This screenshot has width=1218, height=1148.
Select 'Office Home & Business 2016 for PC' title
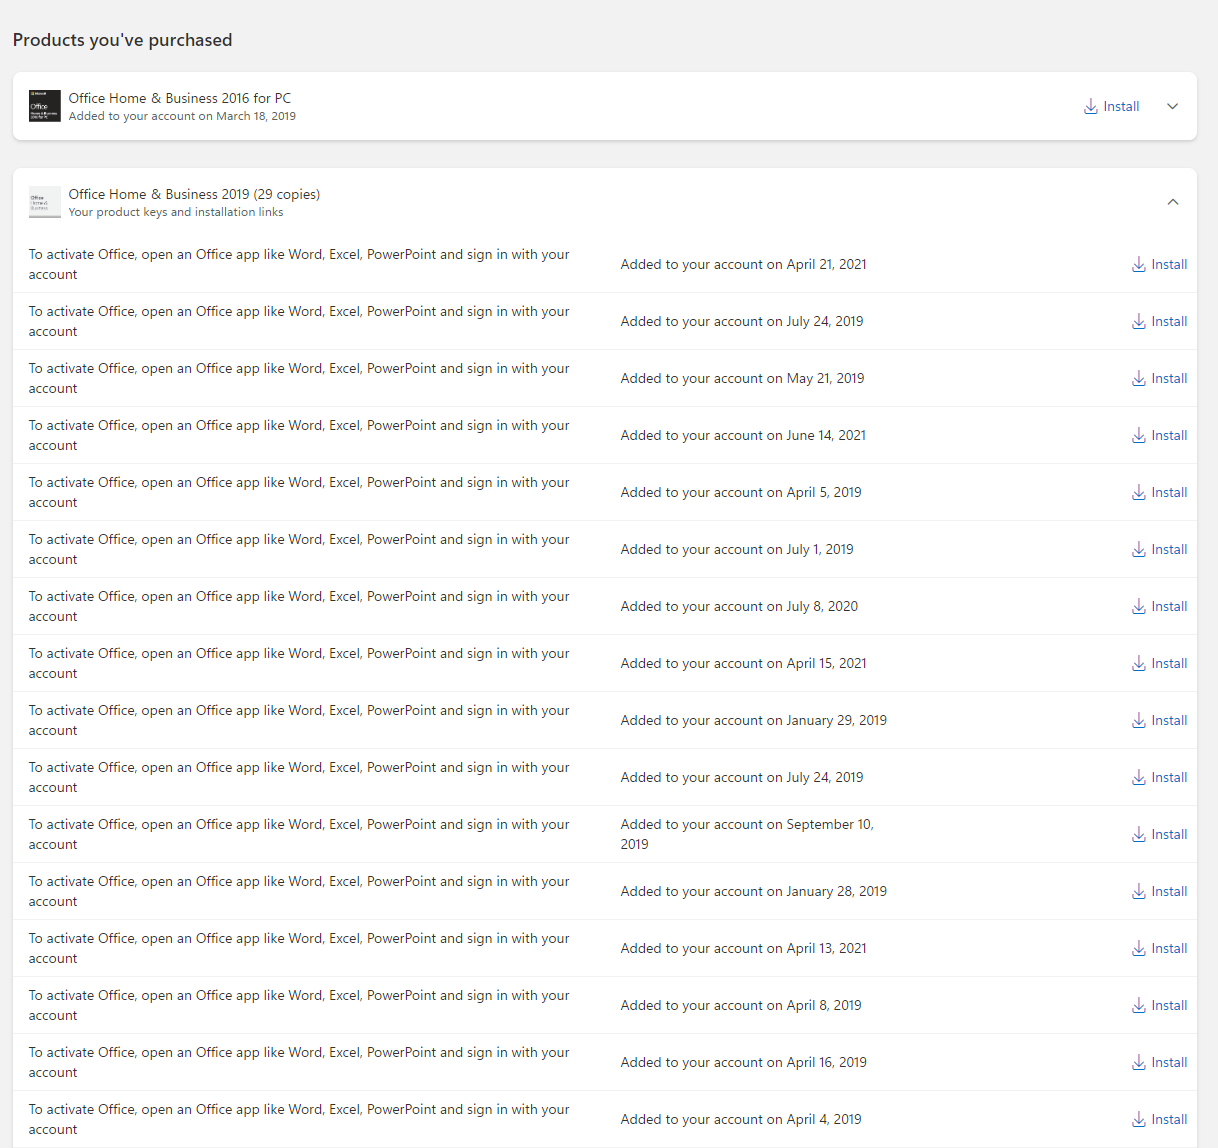(x=180, y=98)
